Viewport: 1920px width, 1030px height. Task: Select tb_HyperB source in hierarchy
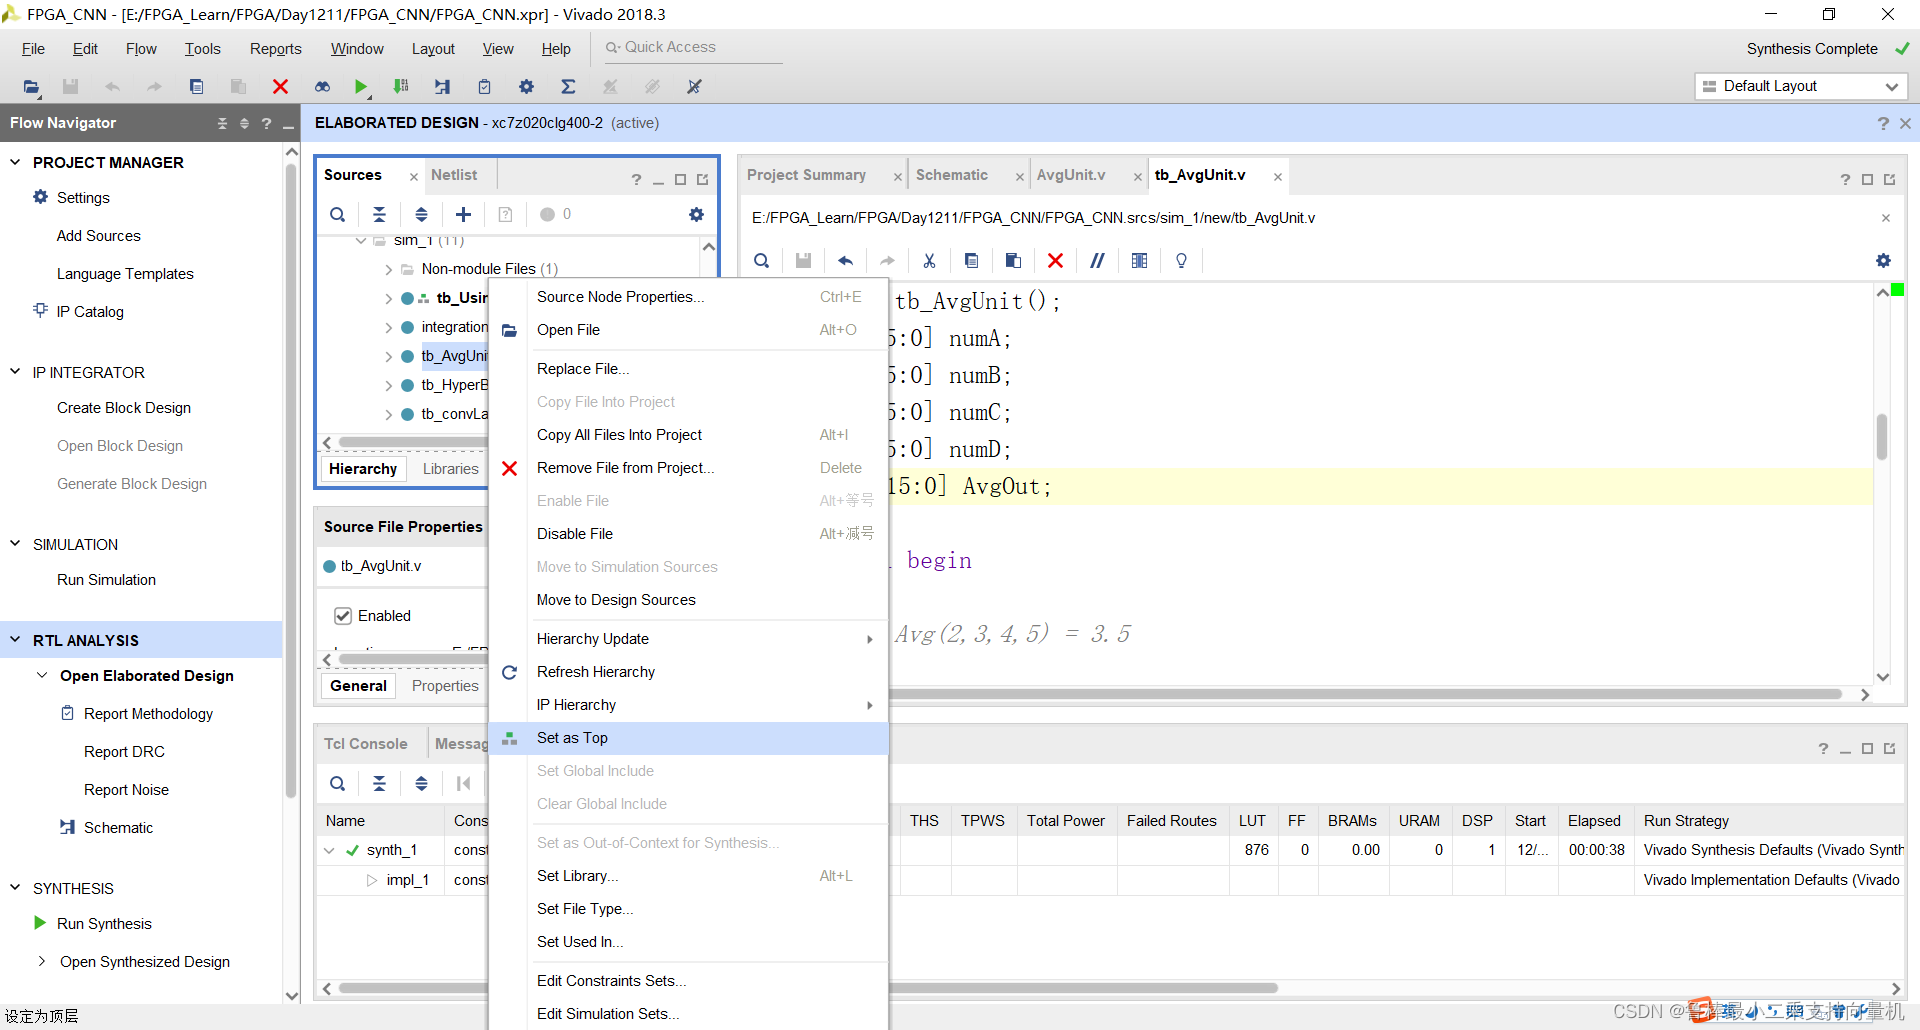pos(454,385)
